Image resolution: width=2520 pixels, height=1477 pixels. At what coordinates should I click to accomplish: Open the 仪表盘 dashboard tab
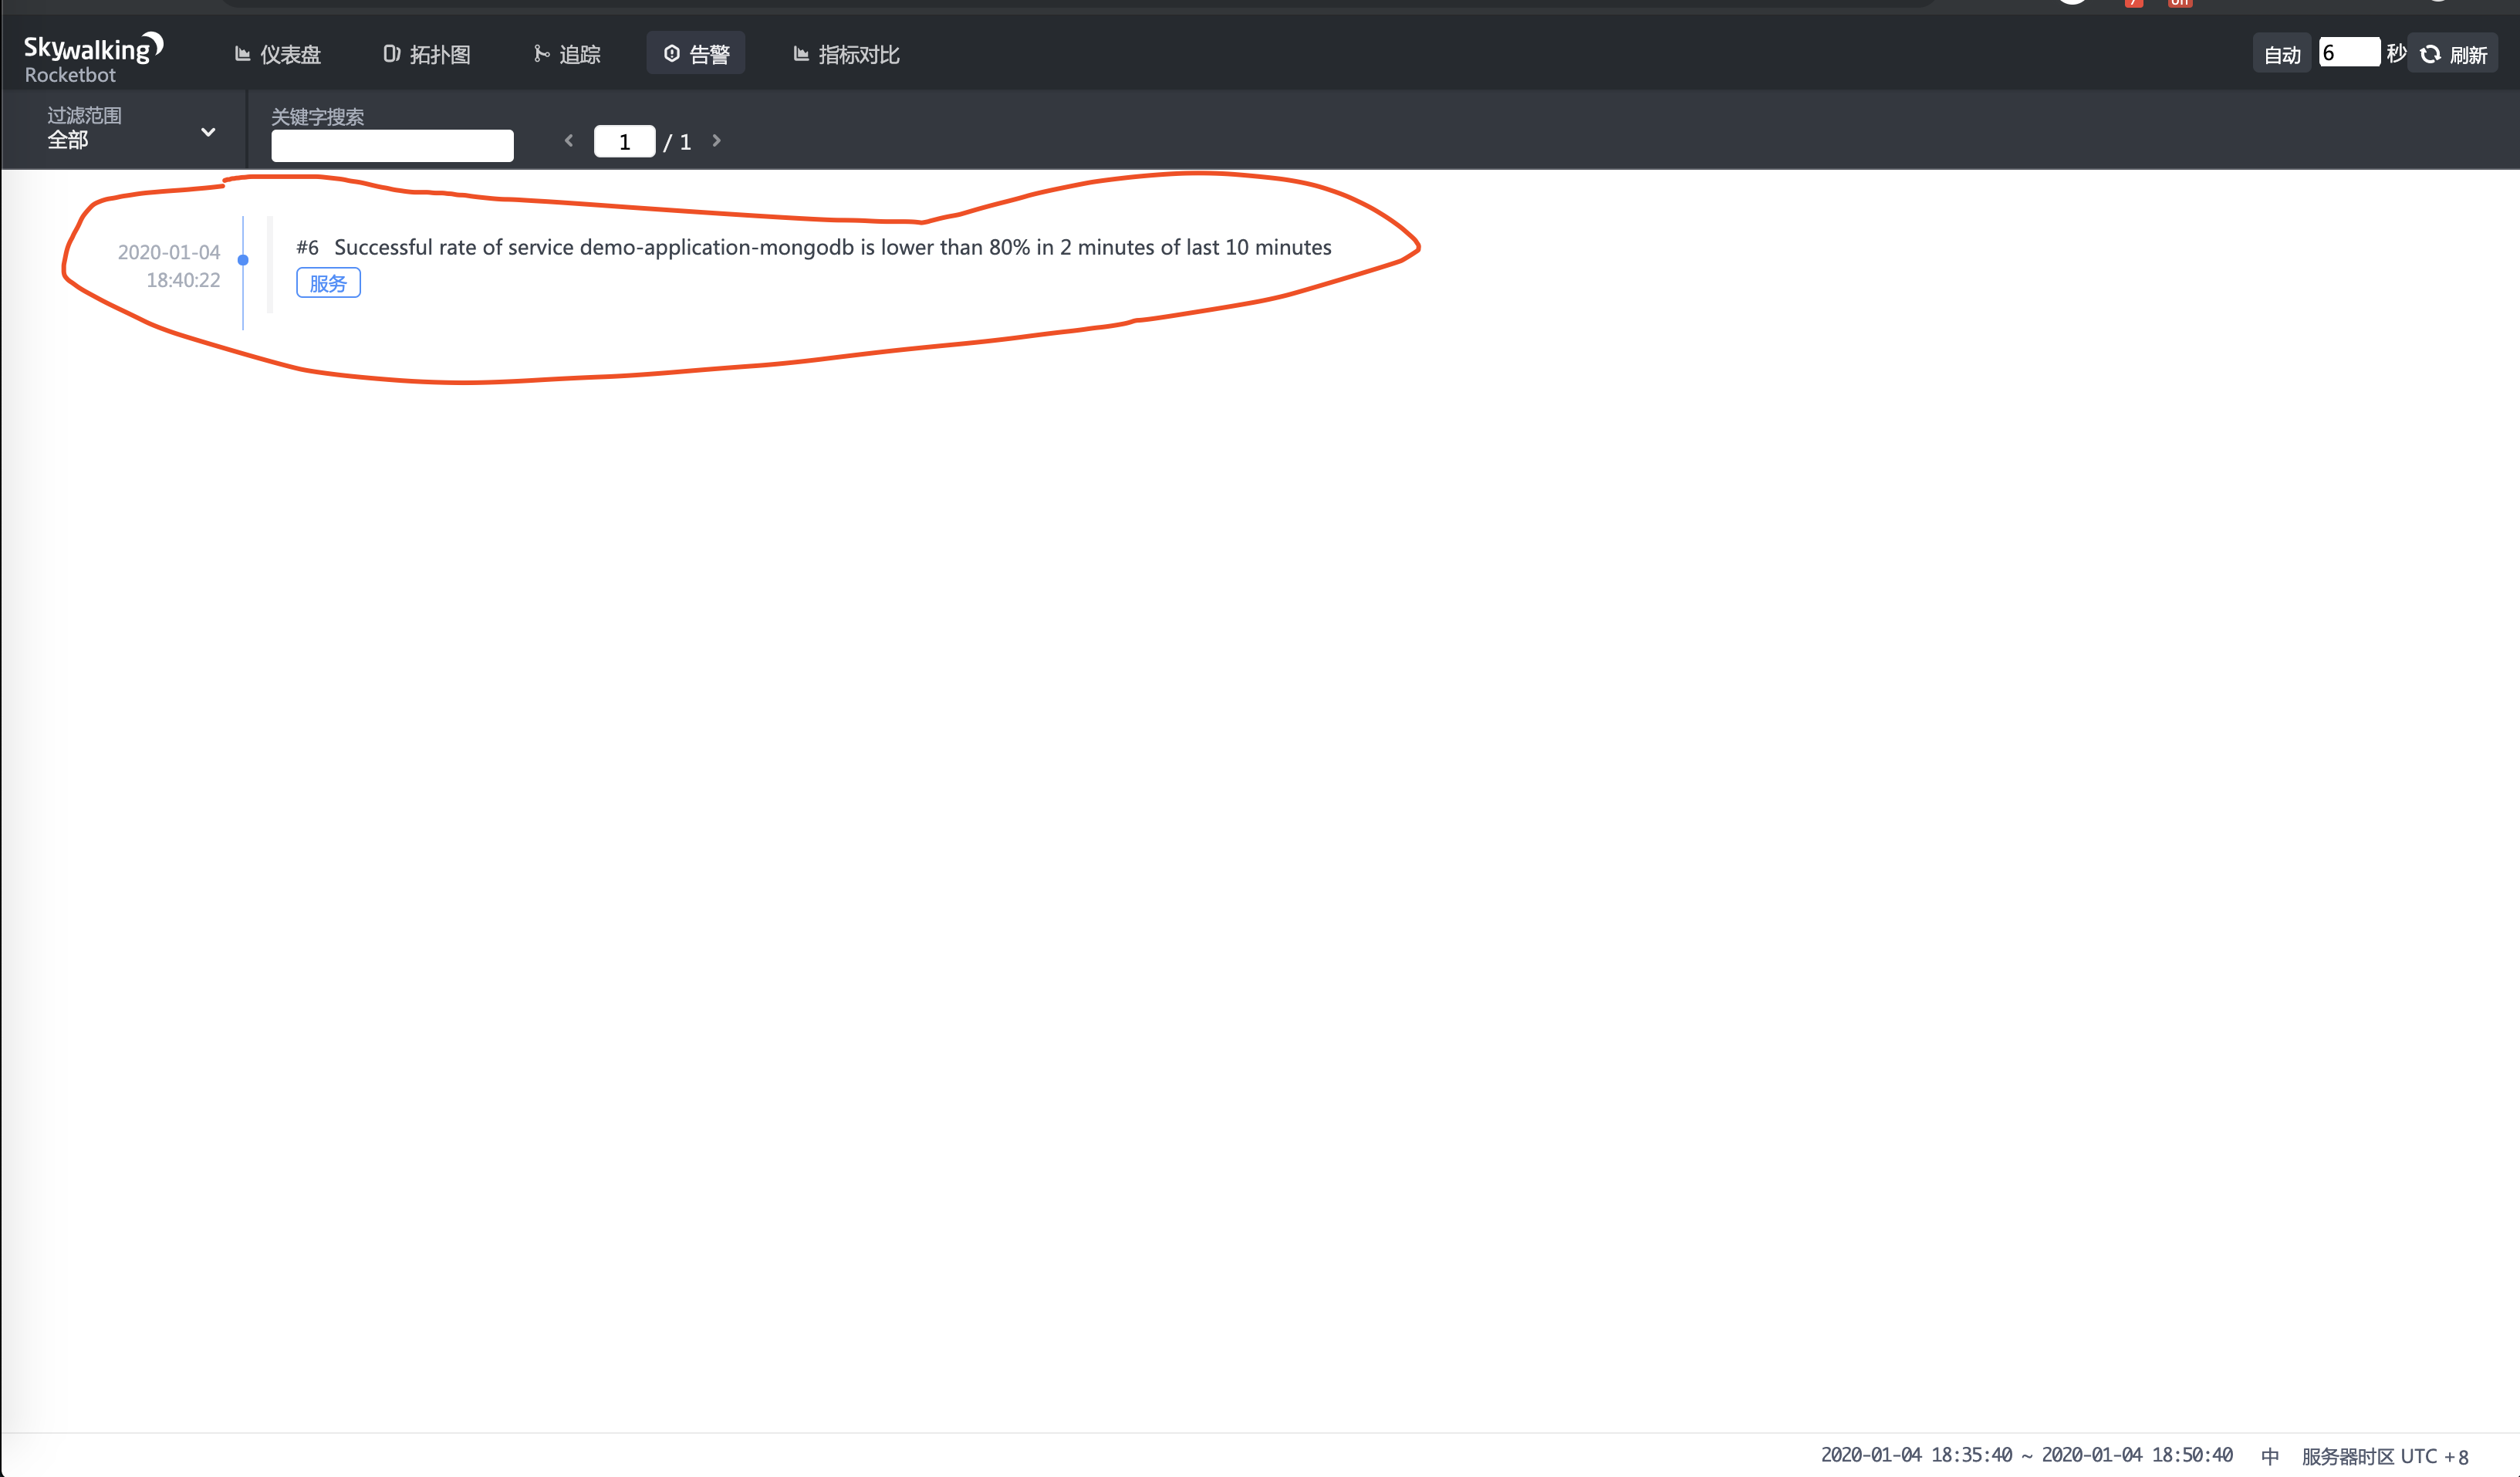(278, 54)
